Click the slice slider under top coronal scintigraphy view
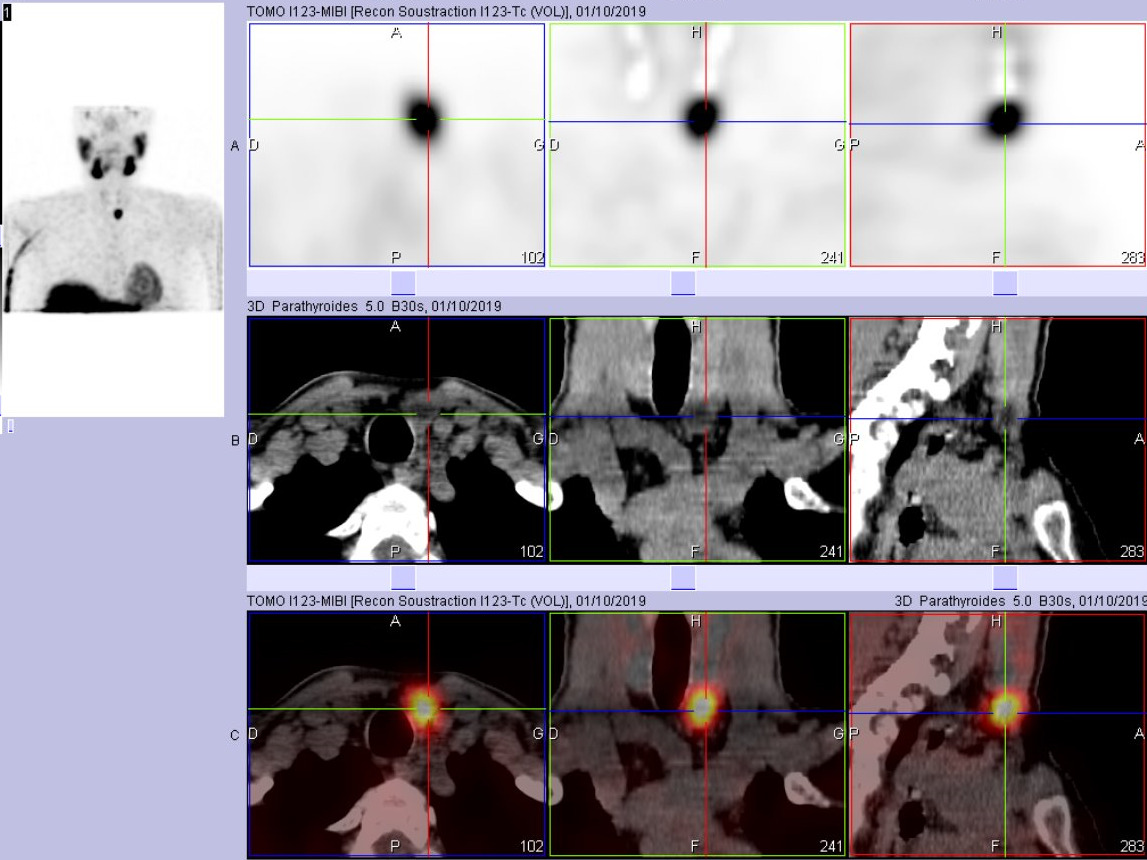This screenshot has height=860, width=1147. coord(683,284)
